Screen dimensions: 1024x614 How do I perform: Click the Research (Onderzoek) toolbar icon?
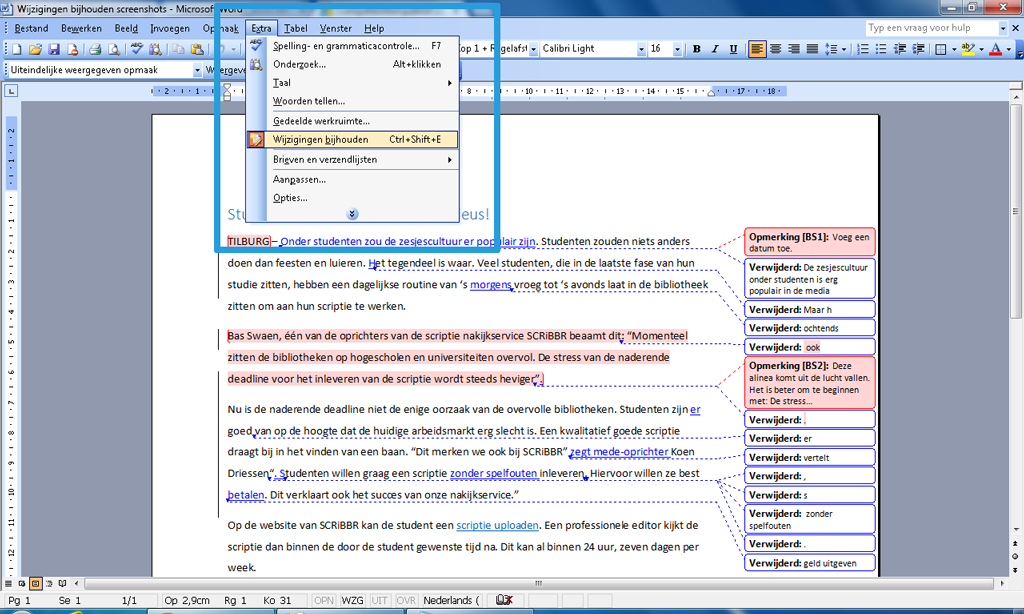[155, 49]
